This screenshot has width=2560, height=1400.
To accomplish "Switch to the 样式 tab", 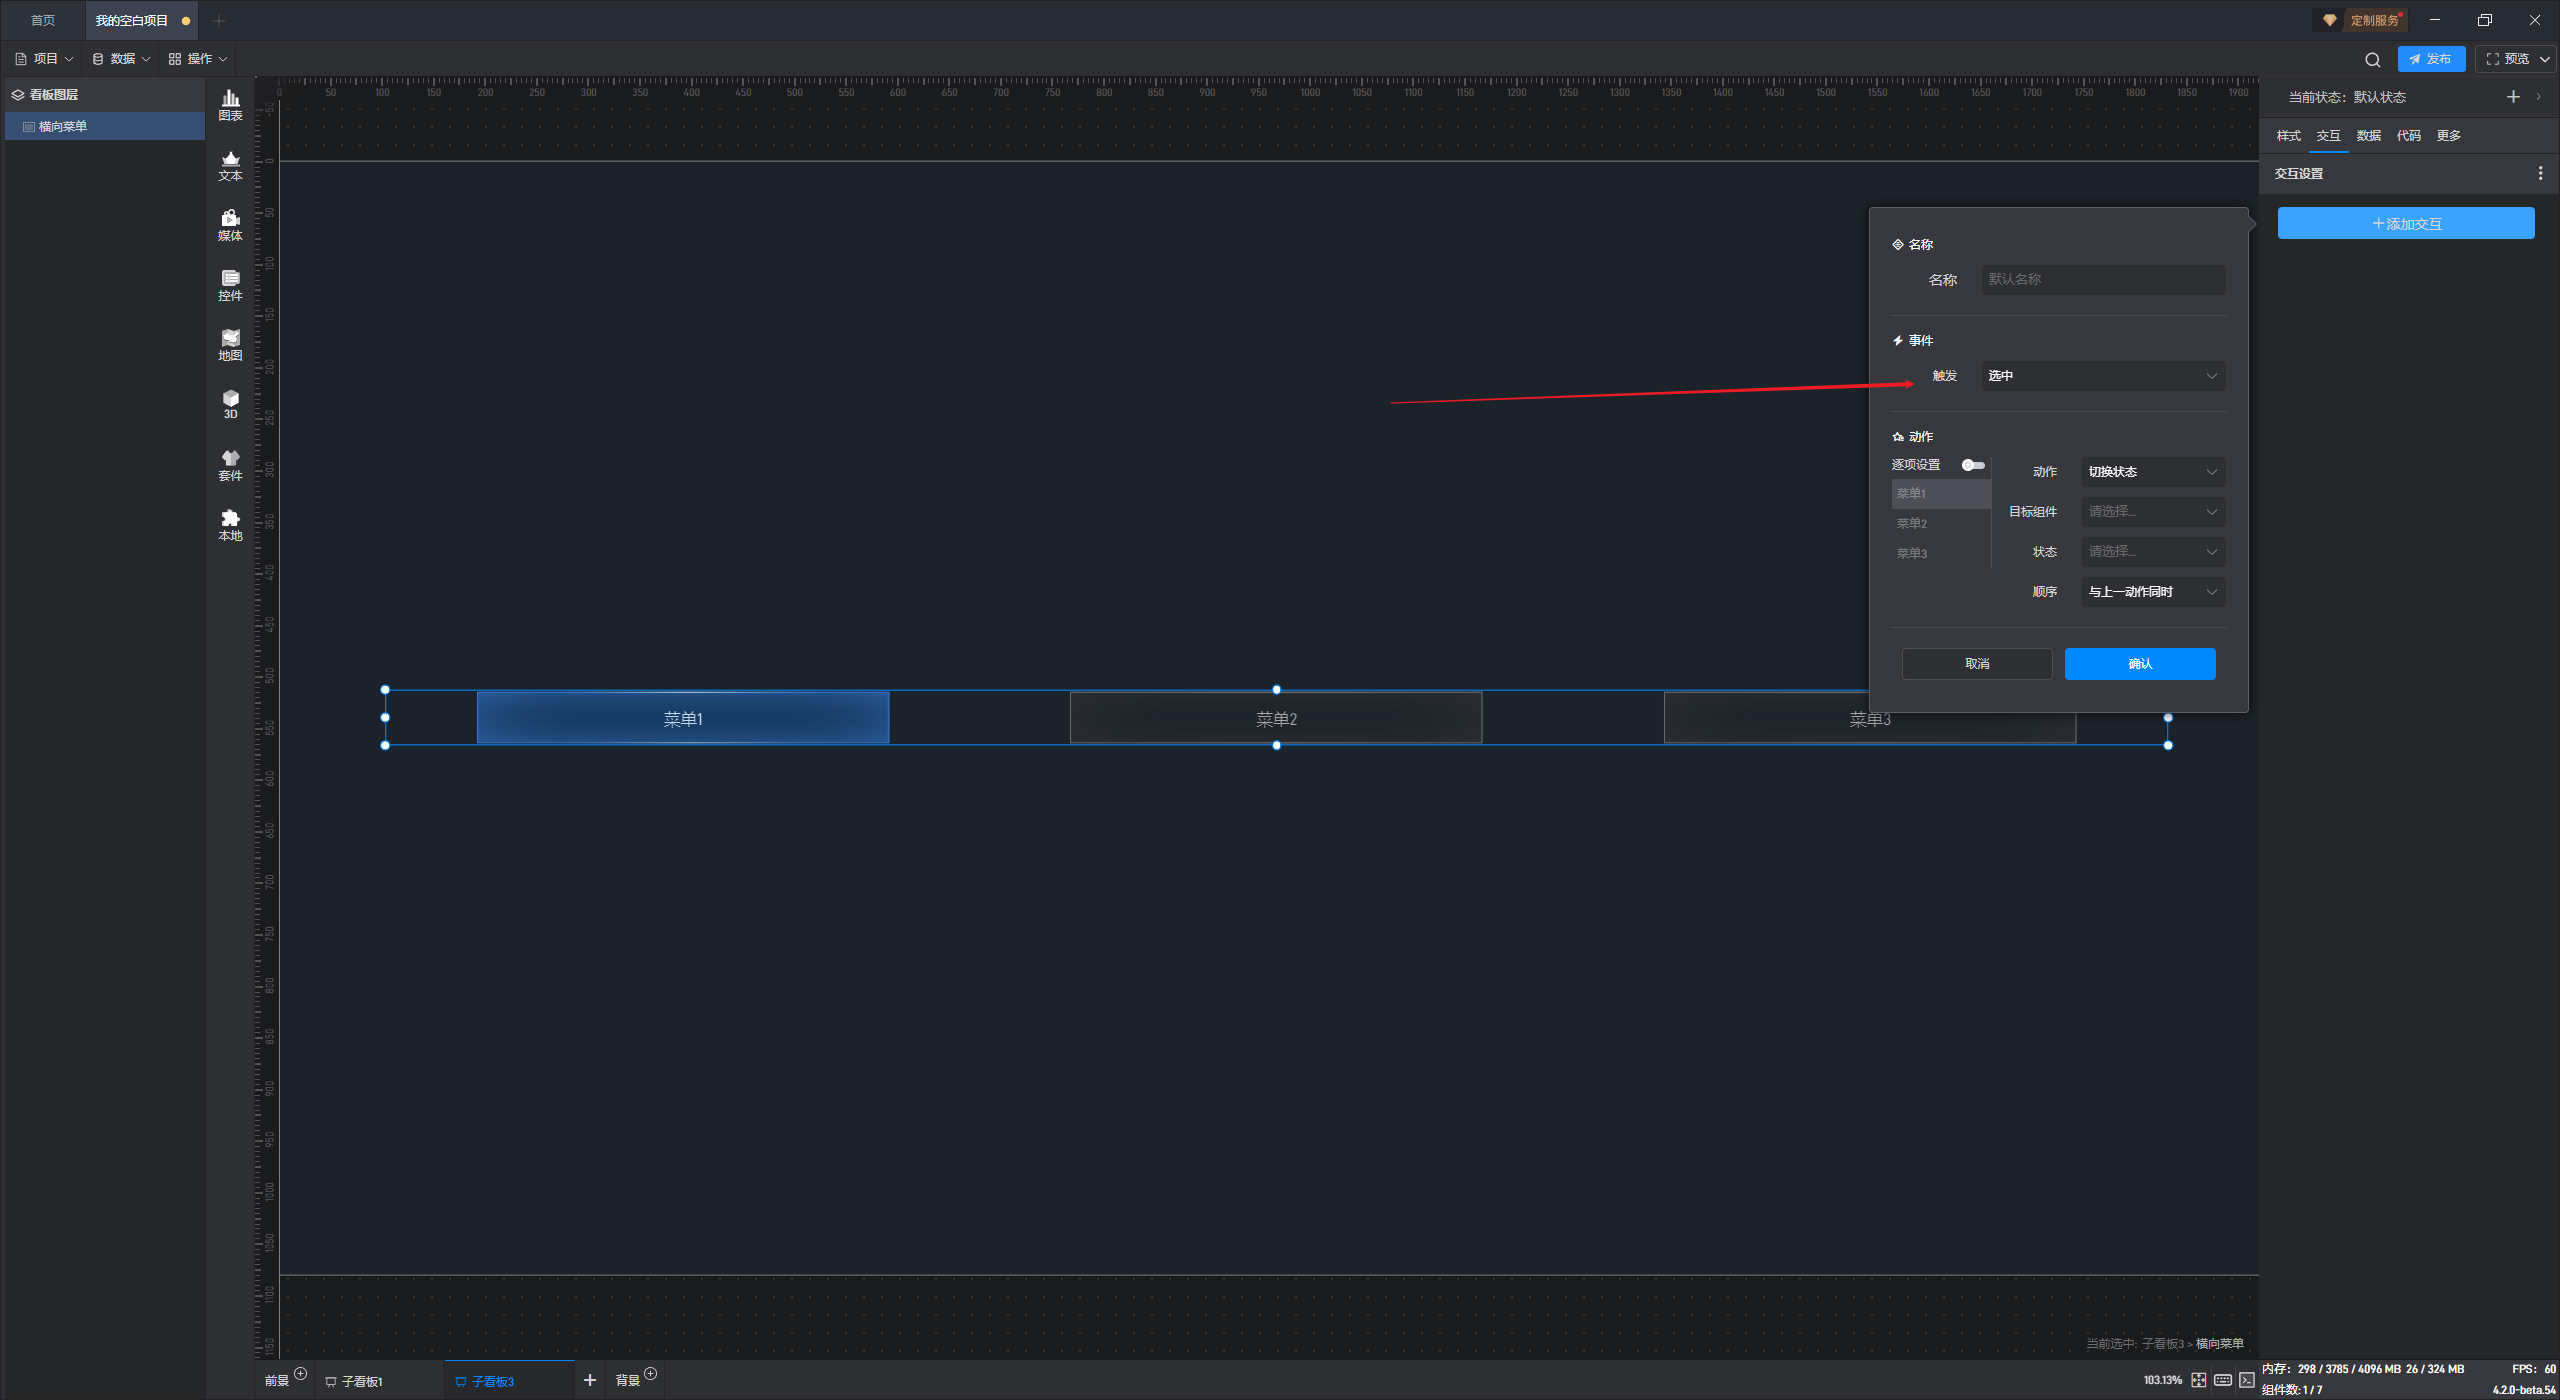I will tap(2288, 136).
